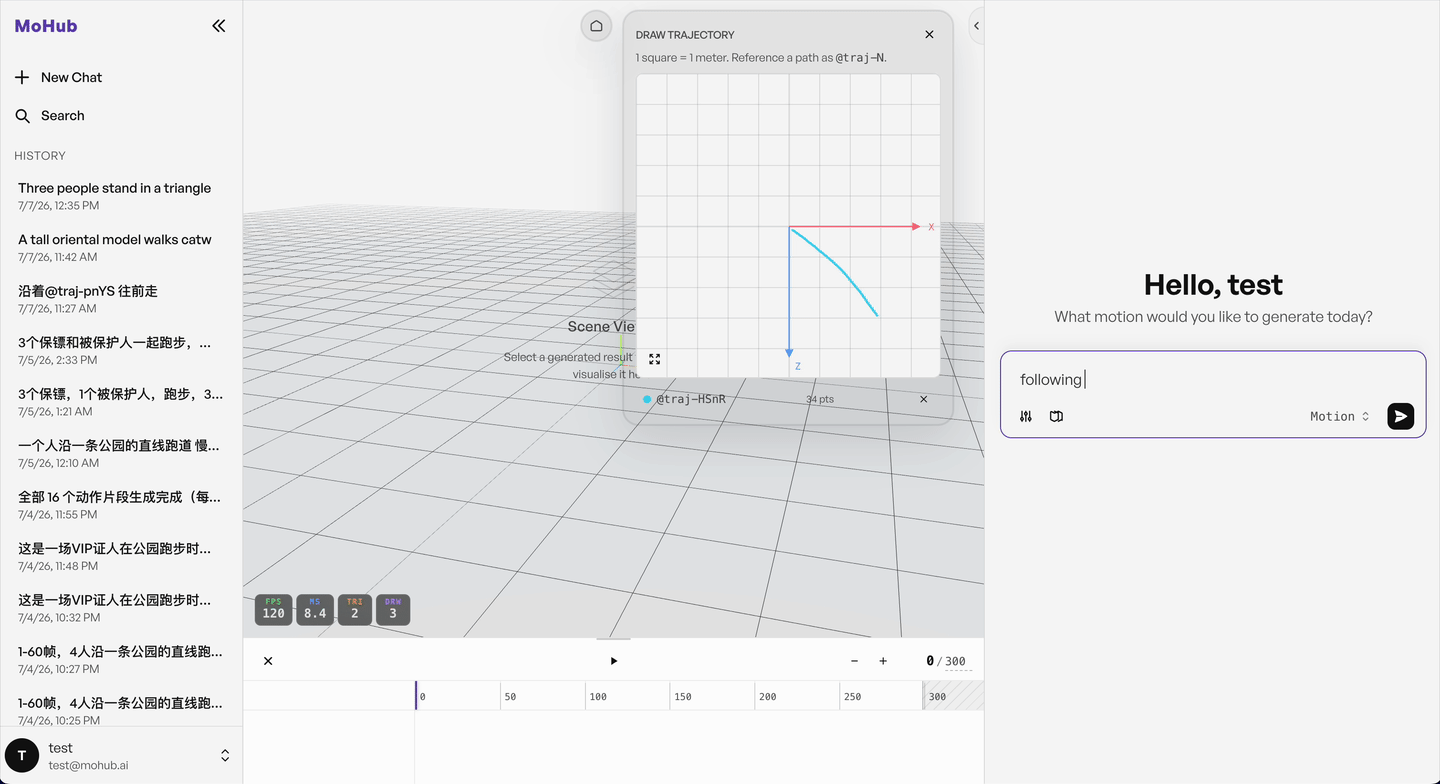Click the New Chat plus icon
Viewport: 1440px width, 784px height.
tap(22, 77)
